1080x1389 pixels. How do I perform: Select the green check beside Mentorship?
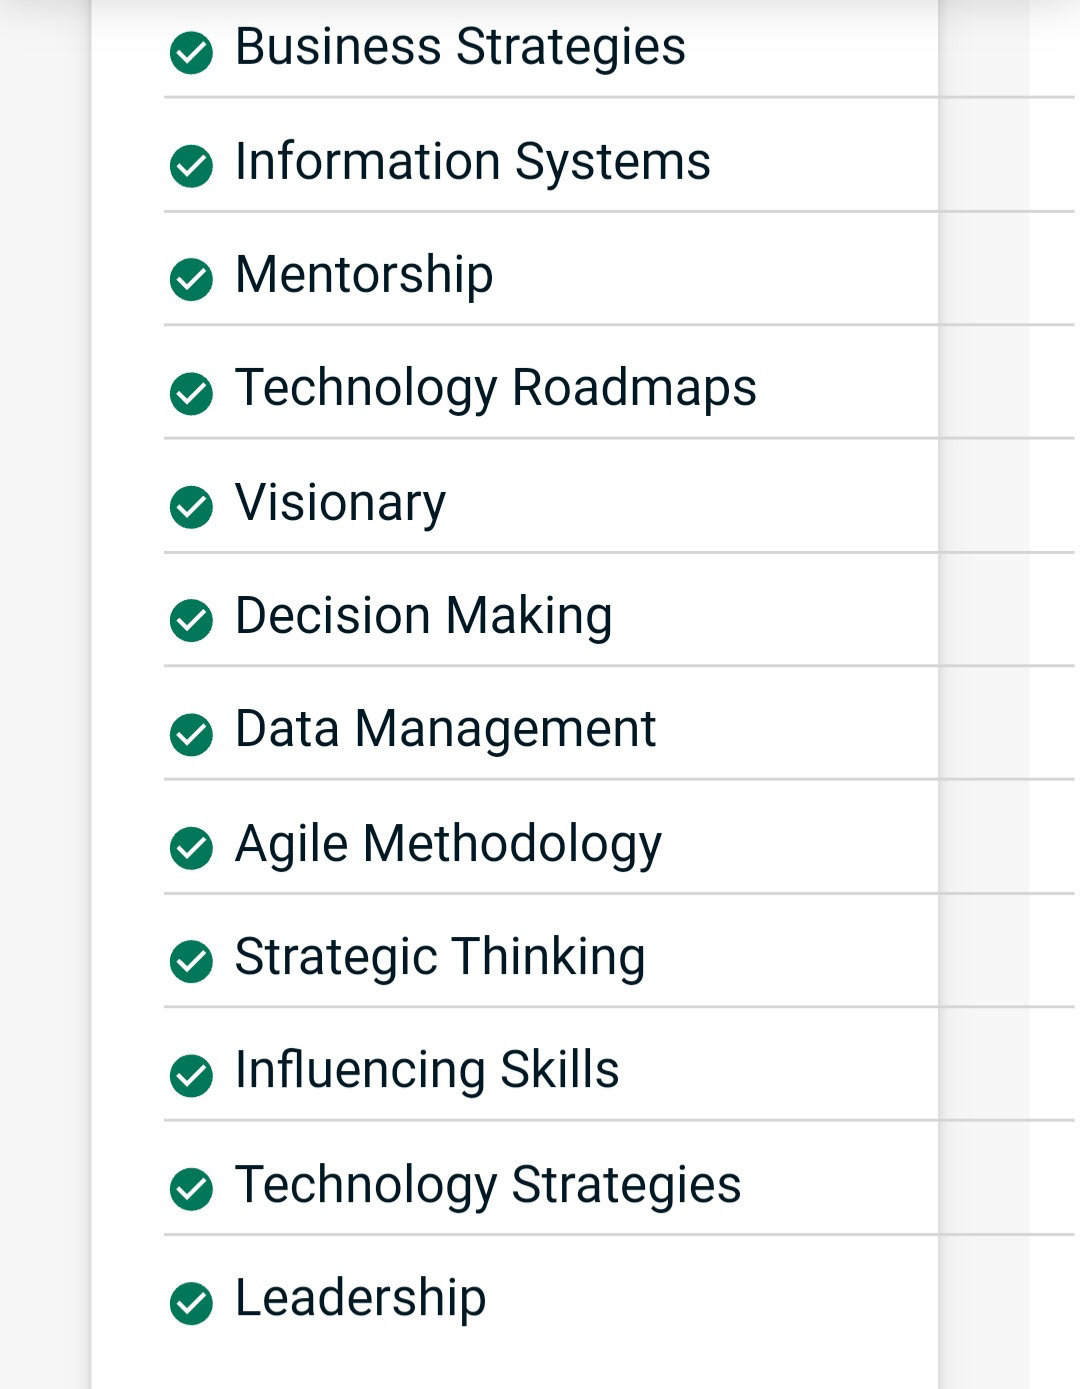click(191, 279)
